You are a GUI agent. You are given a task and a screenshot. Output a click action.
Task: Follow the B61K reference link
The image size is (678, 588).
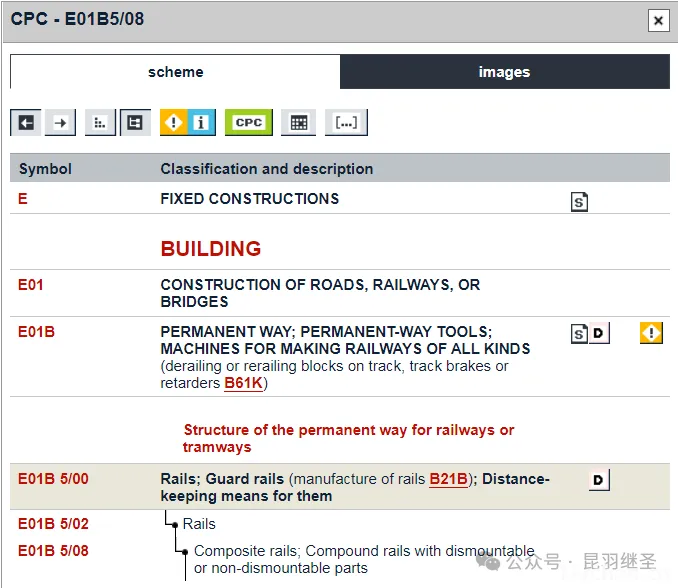[245, 383]
